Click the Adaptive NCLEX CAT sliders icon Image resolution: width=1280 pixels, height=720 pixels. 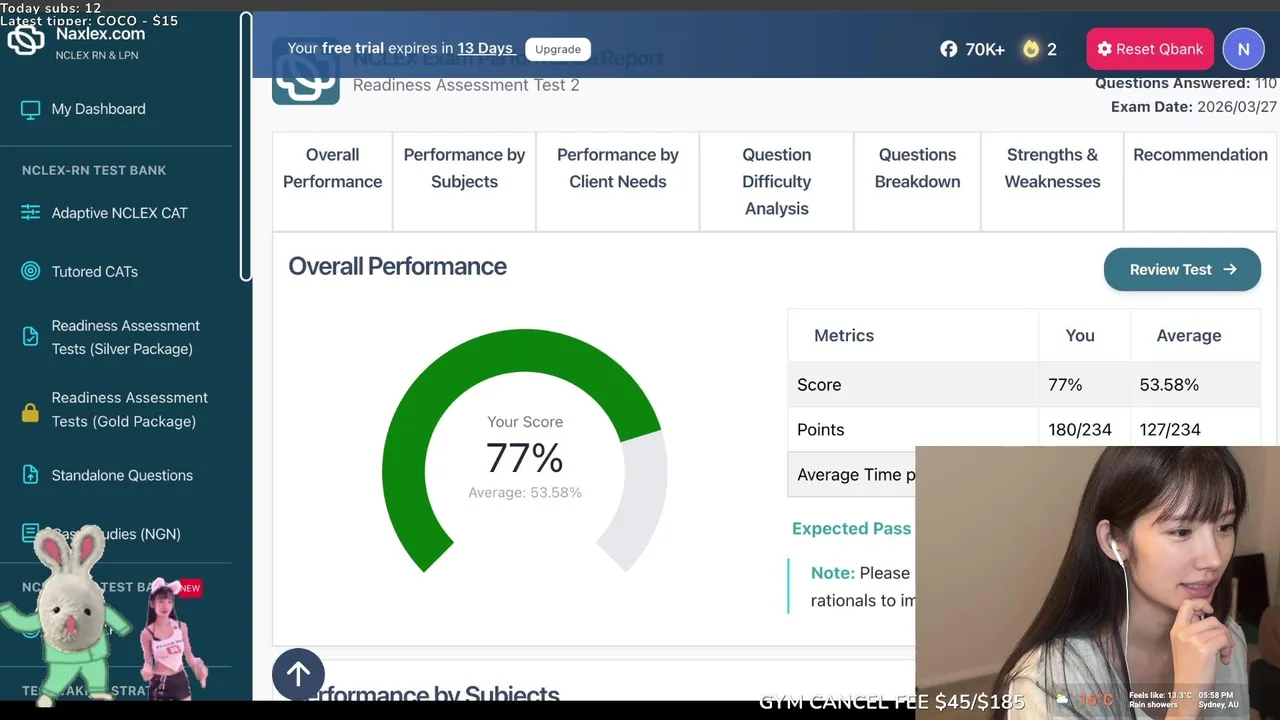[31, 213]
